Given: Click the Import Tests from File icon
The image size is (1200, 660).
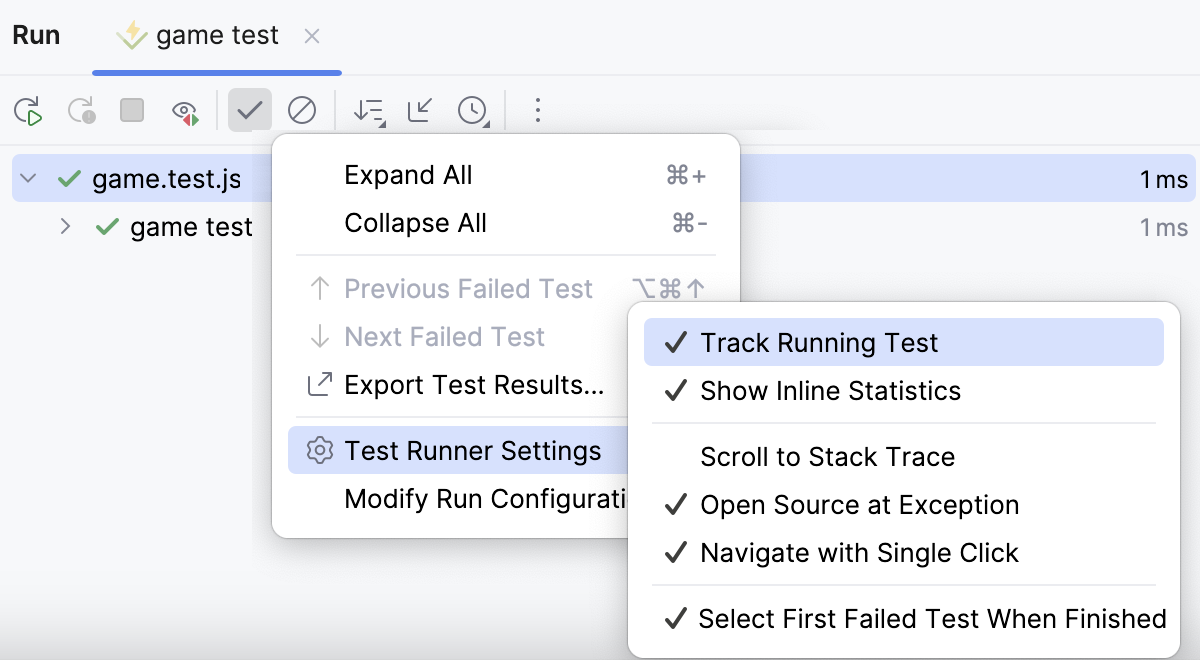Looking at the screenshot, I should (x=418, y=110).
